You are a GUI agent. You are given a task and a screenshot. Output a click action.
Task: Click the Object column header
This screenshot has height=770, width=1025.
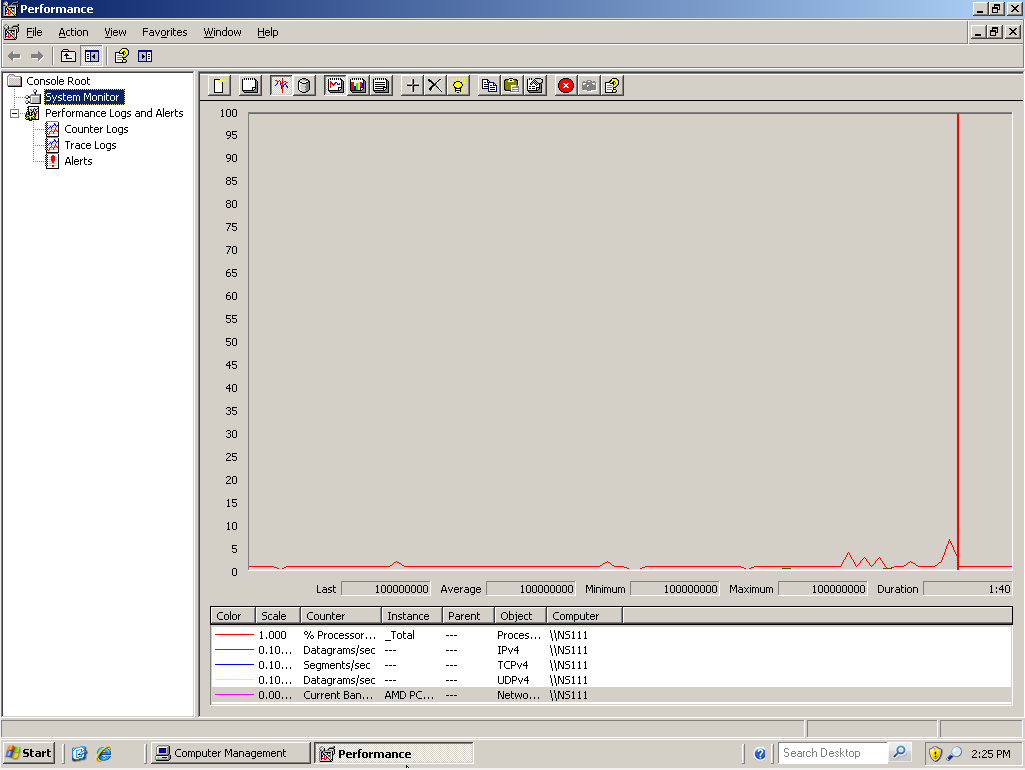[x=520, y=616]
